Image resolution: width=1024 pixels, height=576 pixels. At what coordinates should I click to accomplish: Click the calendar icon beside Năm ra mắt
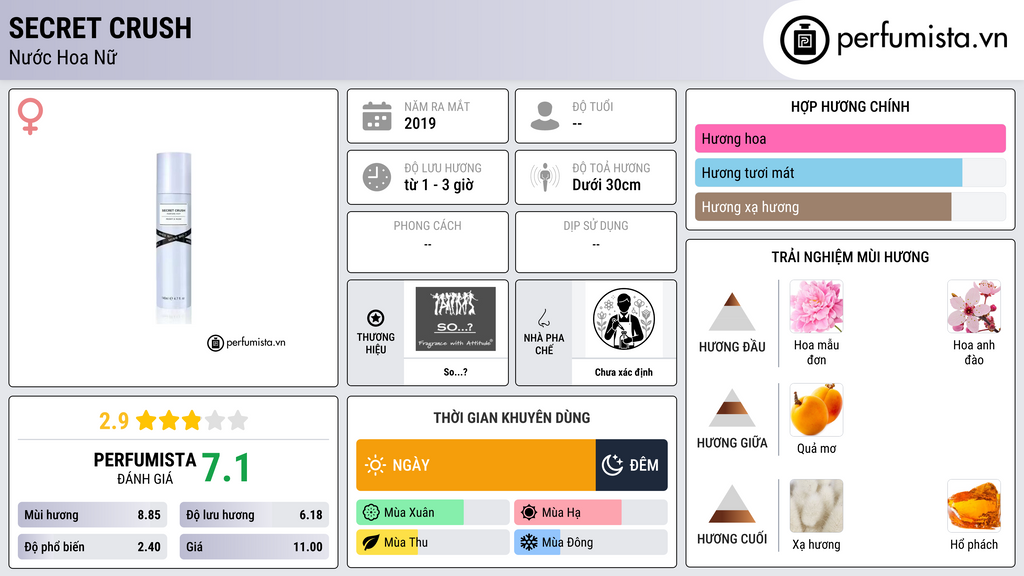coord(377,116)
